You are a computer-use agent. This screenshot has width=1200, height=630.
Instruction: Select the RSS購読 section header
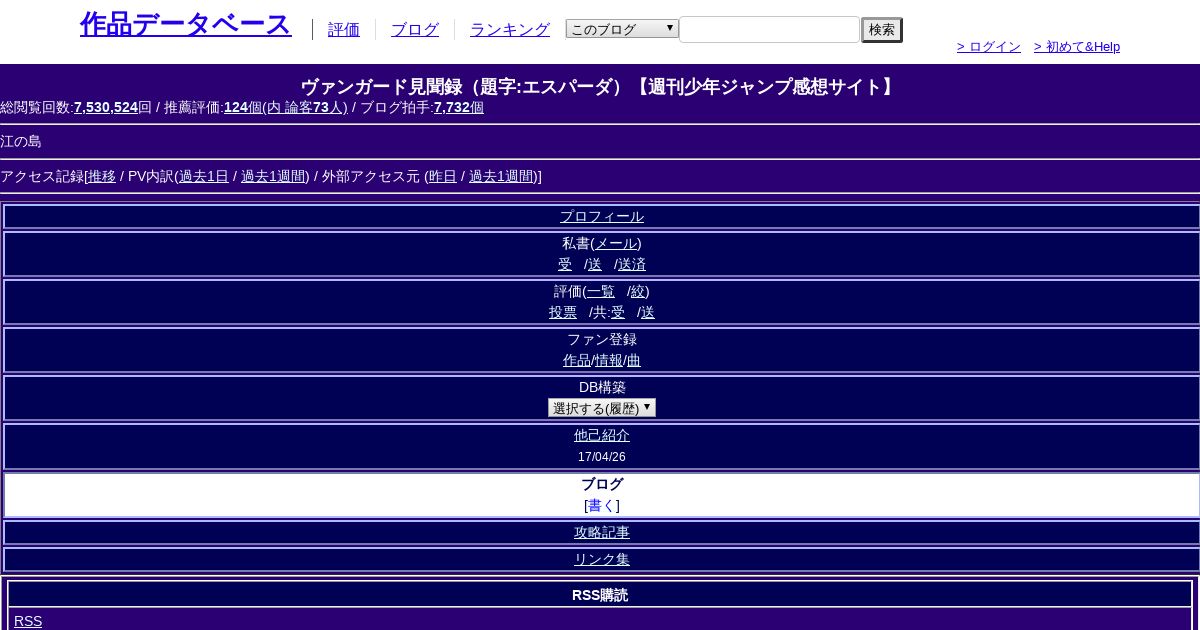[600, 595]
